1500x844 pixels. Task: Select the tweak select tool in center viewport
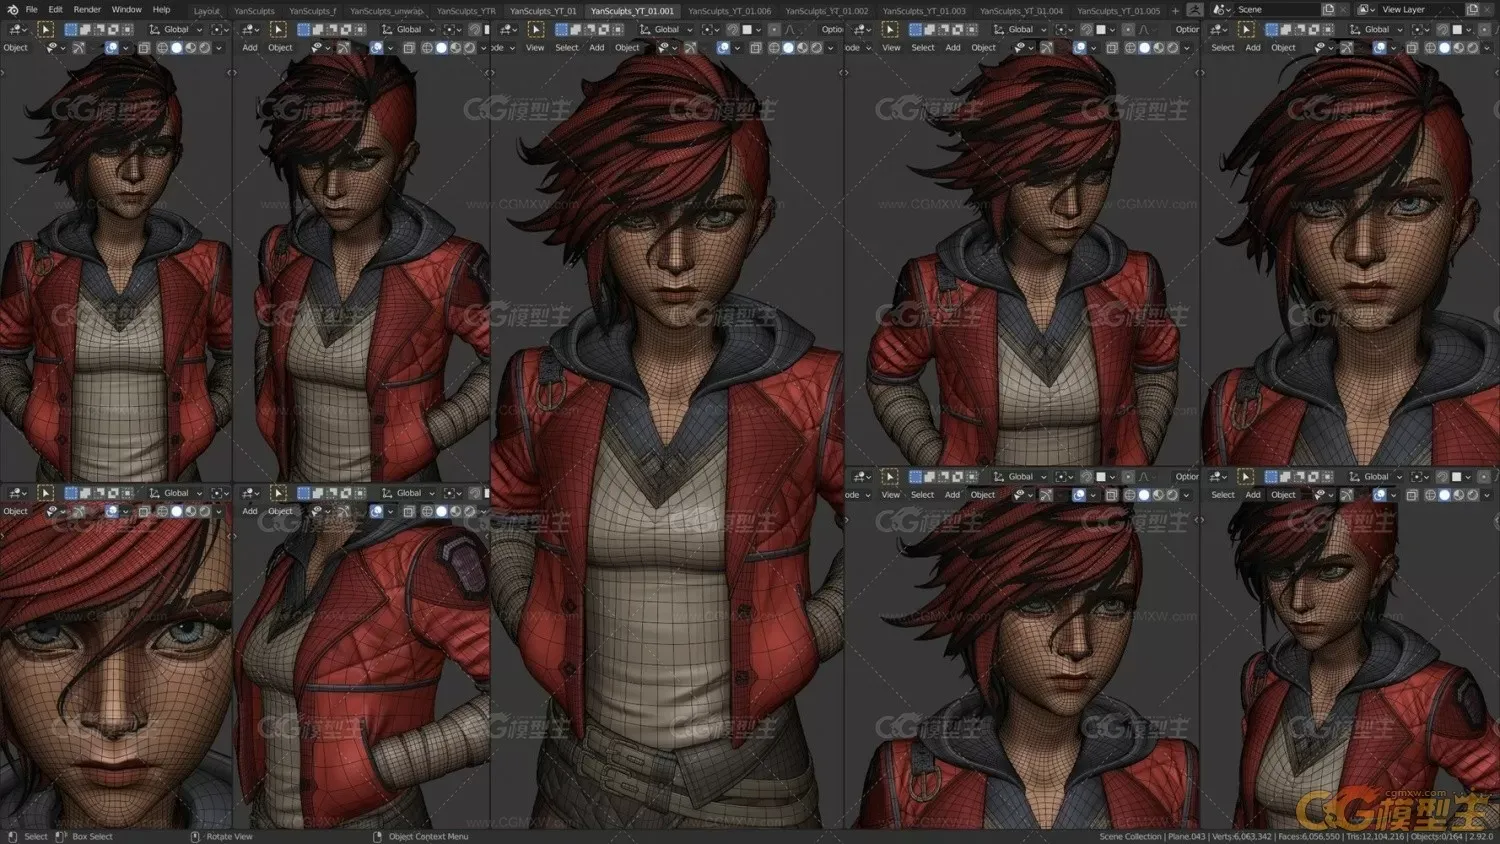[x=536, y=29]
